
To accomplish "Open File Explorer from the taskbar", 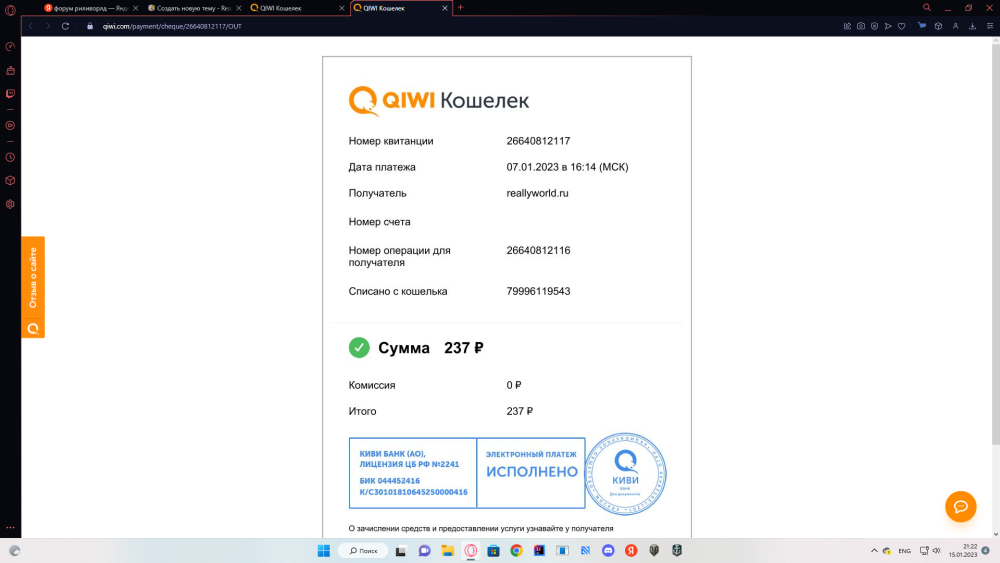I will coord(448,551).
